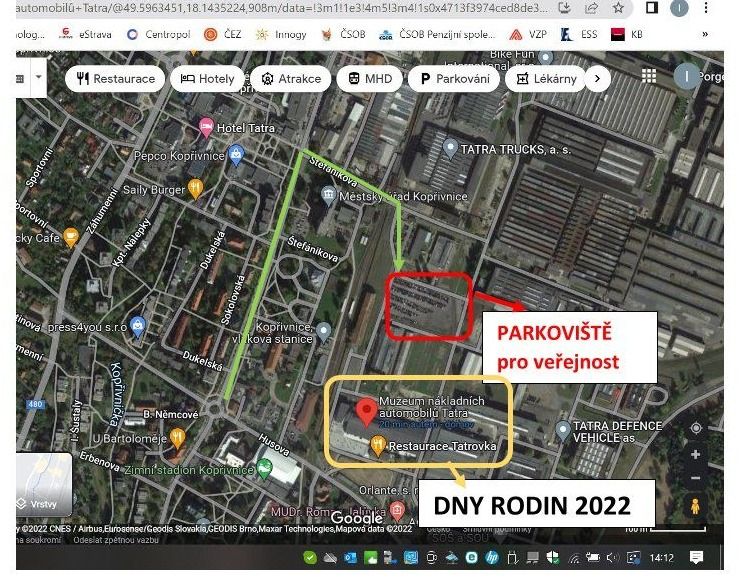This screenshot has width=739, height=587.
Task: Show Atrakce category on map
Action: pos(291,79)
